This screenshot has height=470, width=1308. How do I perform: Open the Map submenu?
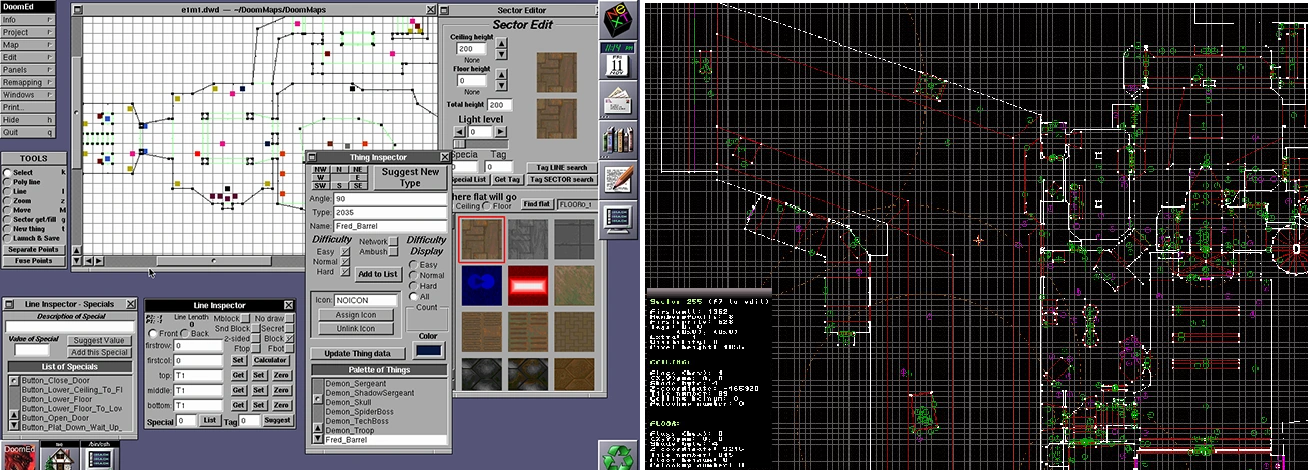click(28, 44)
